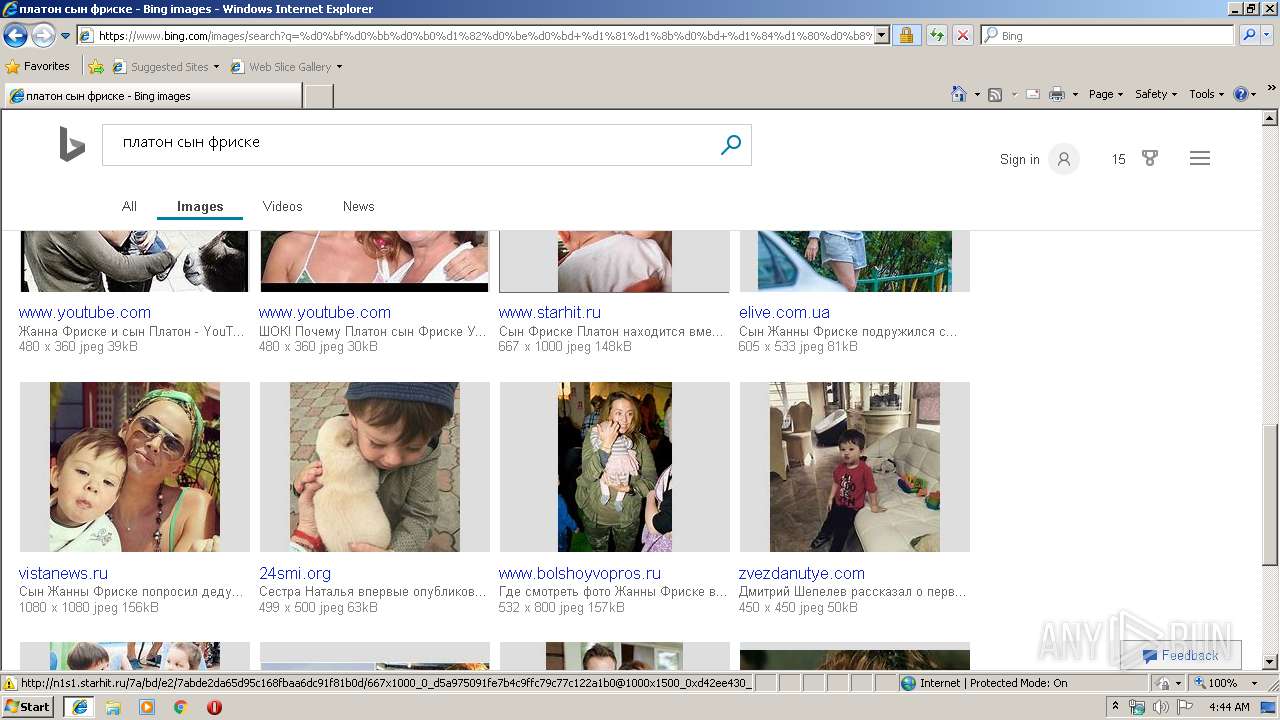The height and width of the screenshot is (720, 1280).
Task: Click the magnifier search icon in Bing box
Action: 731,145
